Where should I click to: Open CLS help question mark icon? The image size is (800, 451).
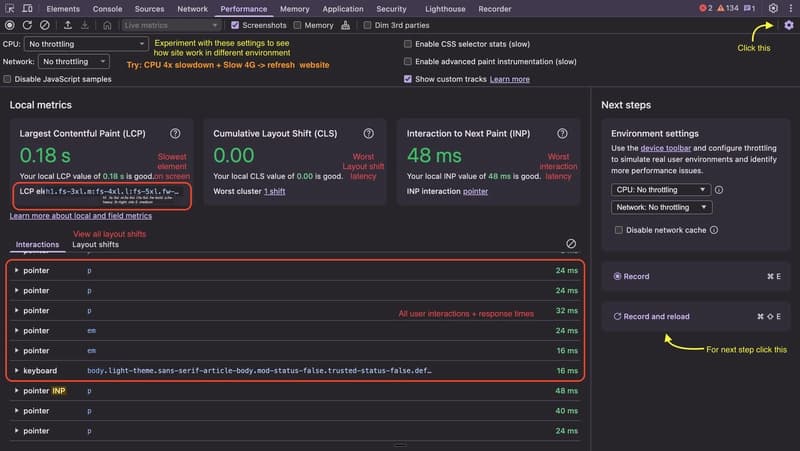pyautogui.click(x=368, y=133)
